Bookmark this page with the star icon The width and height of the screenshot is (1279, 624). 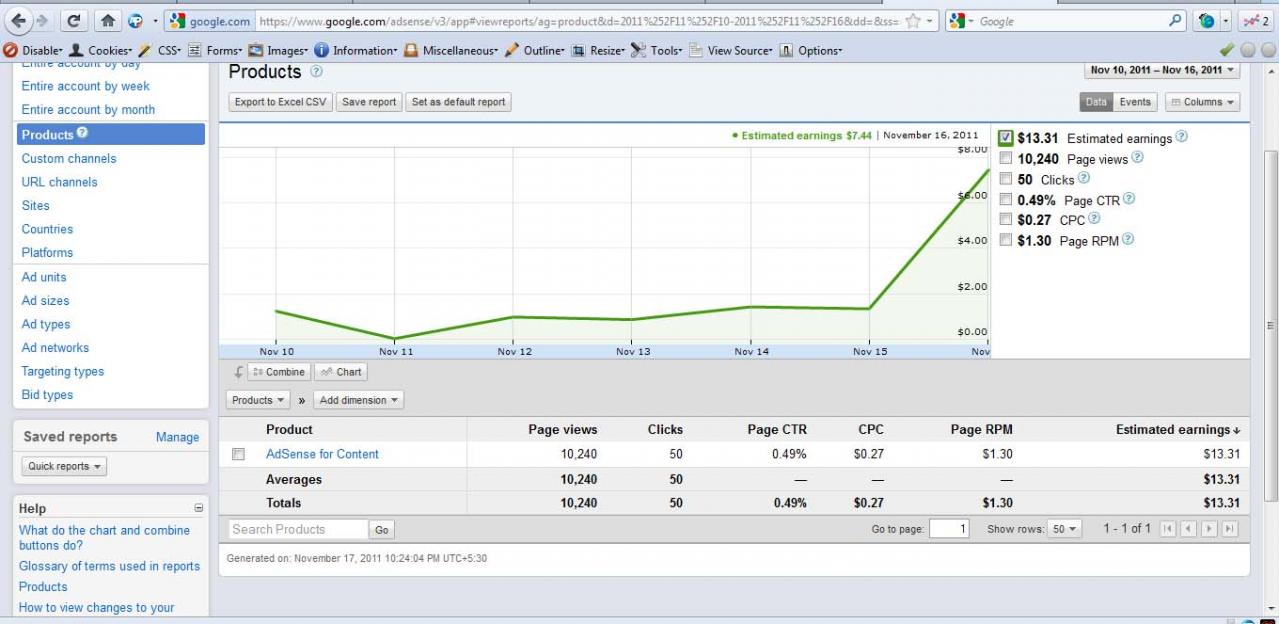click(x=912, y=21)
